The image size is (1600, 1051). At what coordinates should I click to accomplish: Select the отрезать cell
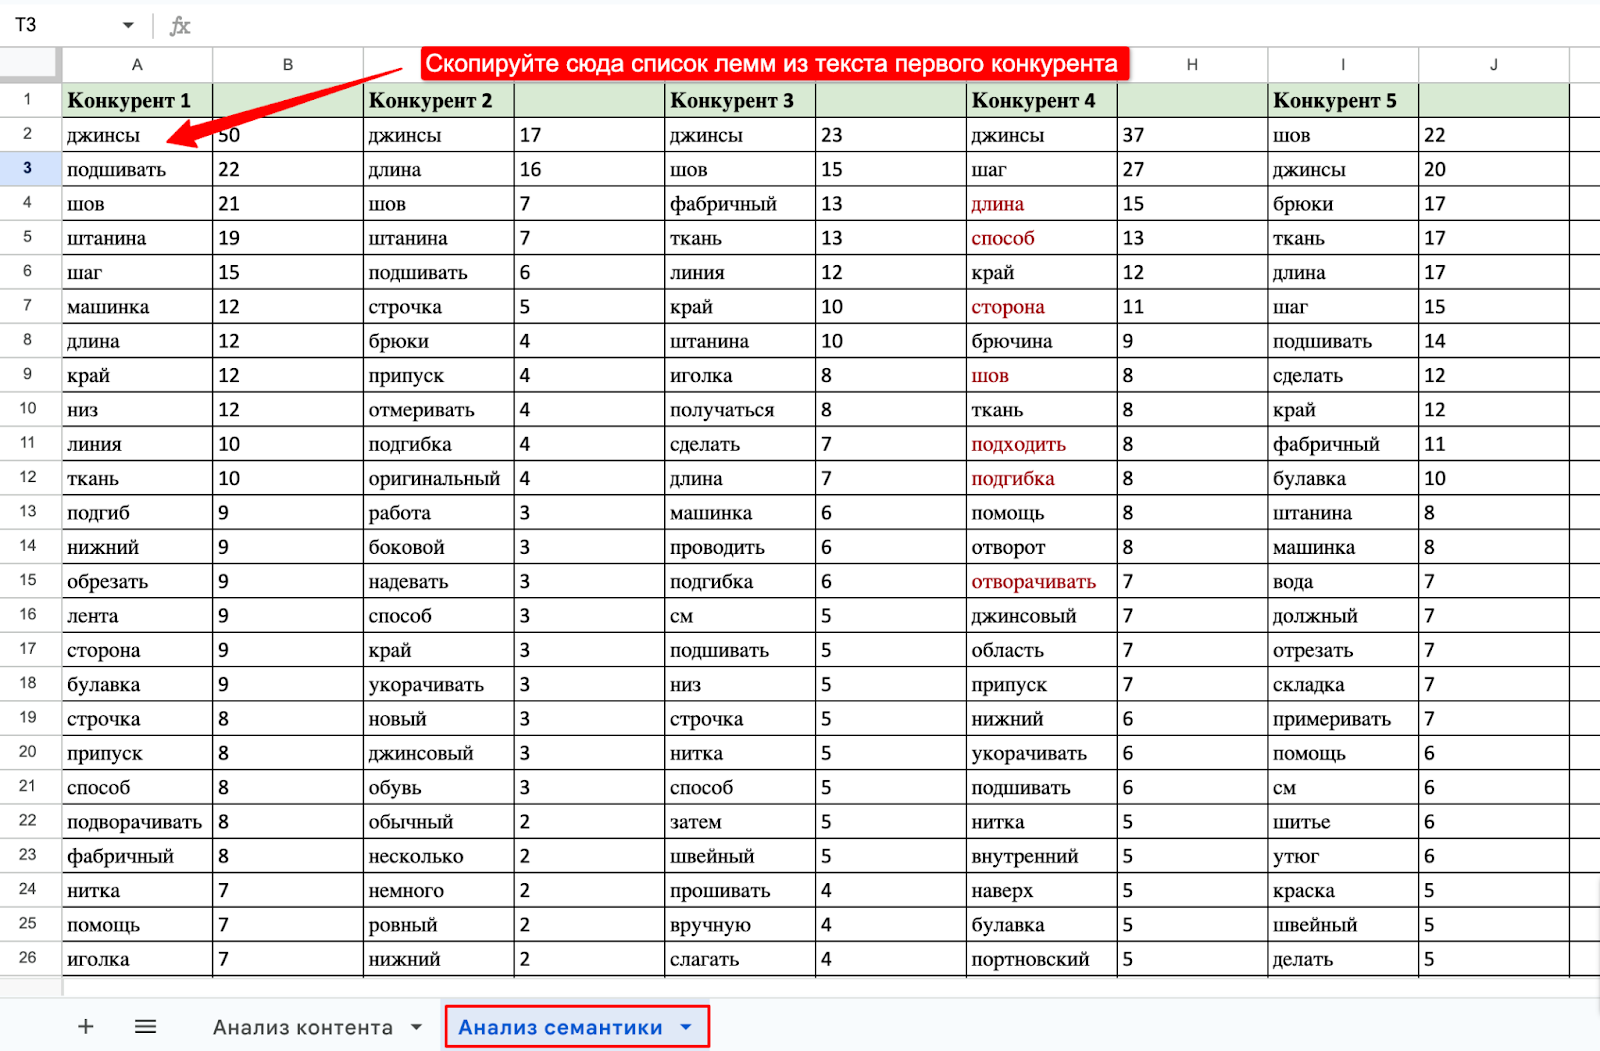pyautogui.click(x=1343, y=650)
